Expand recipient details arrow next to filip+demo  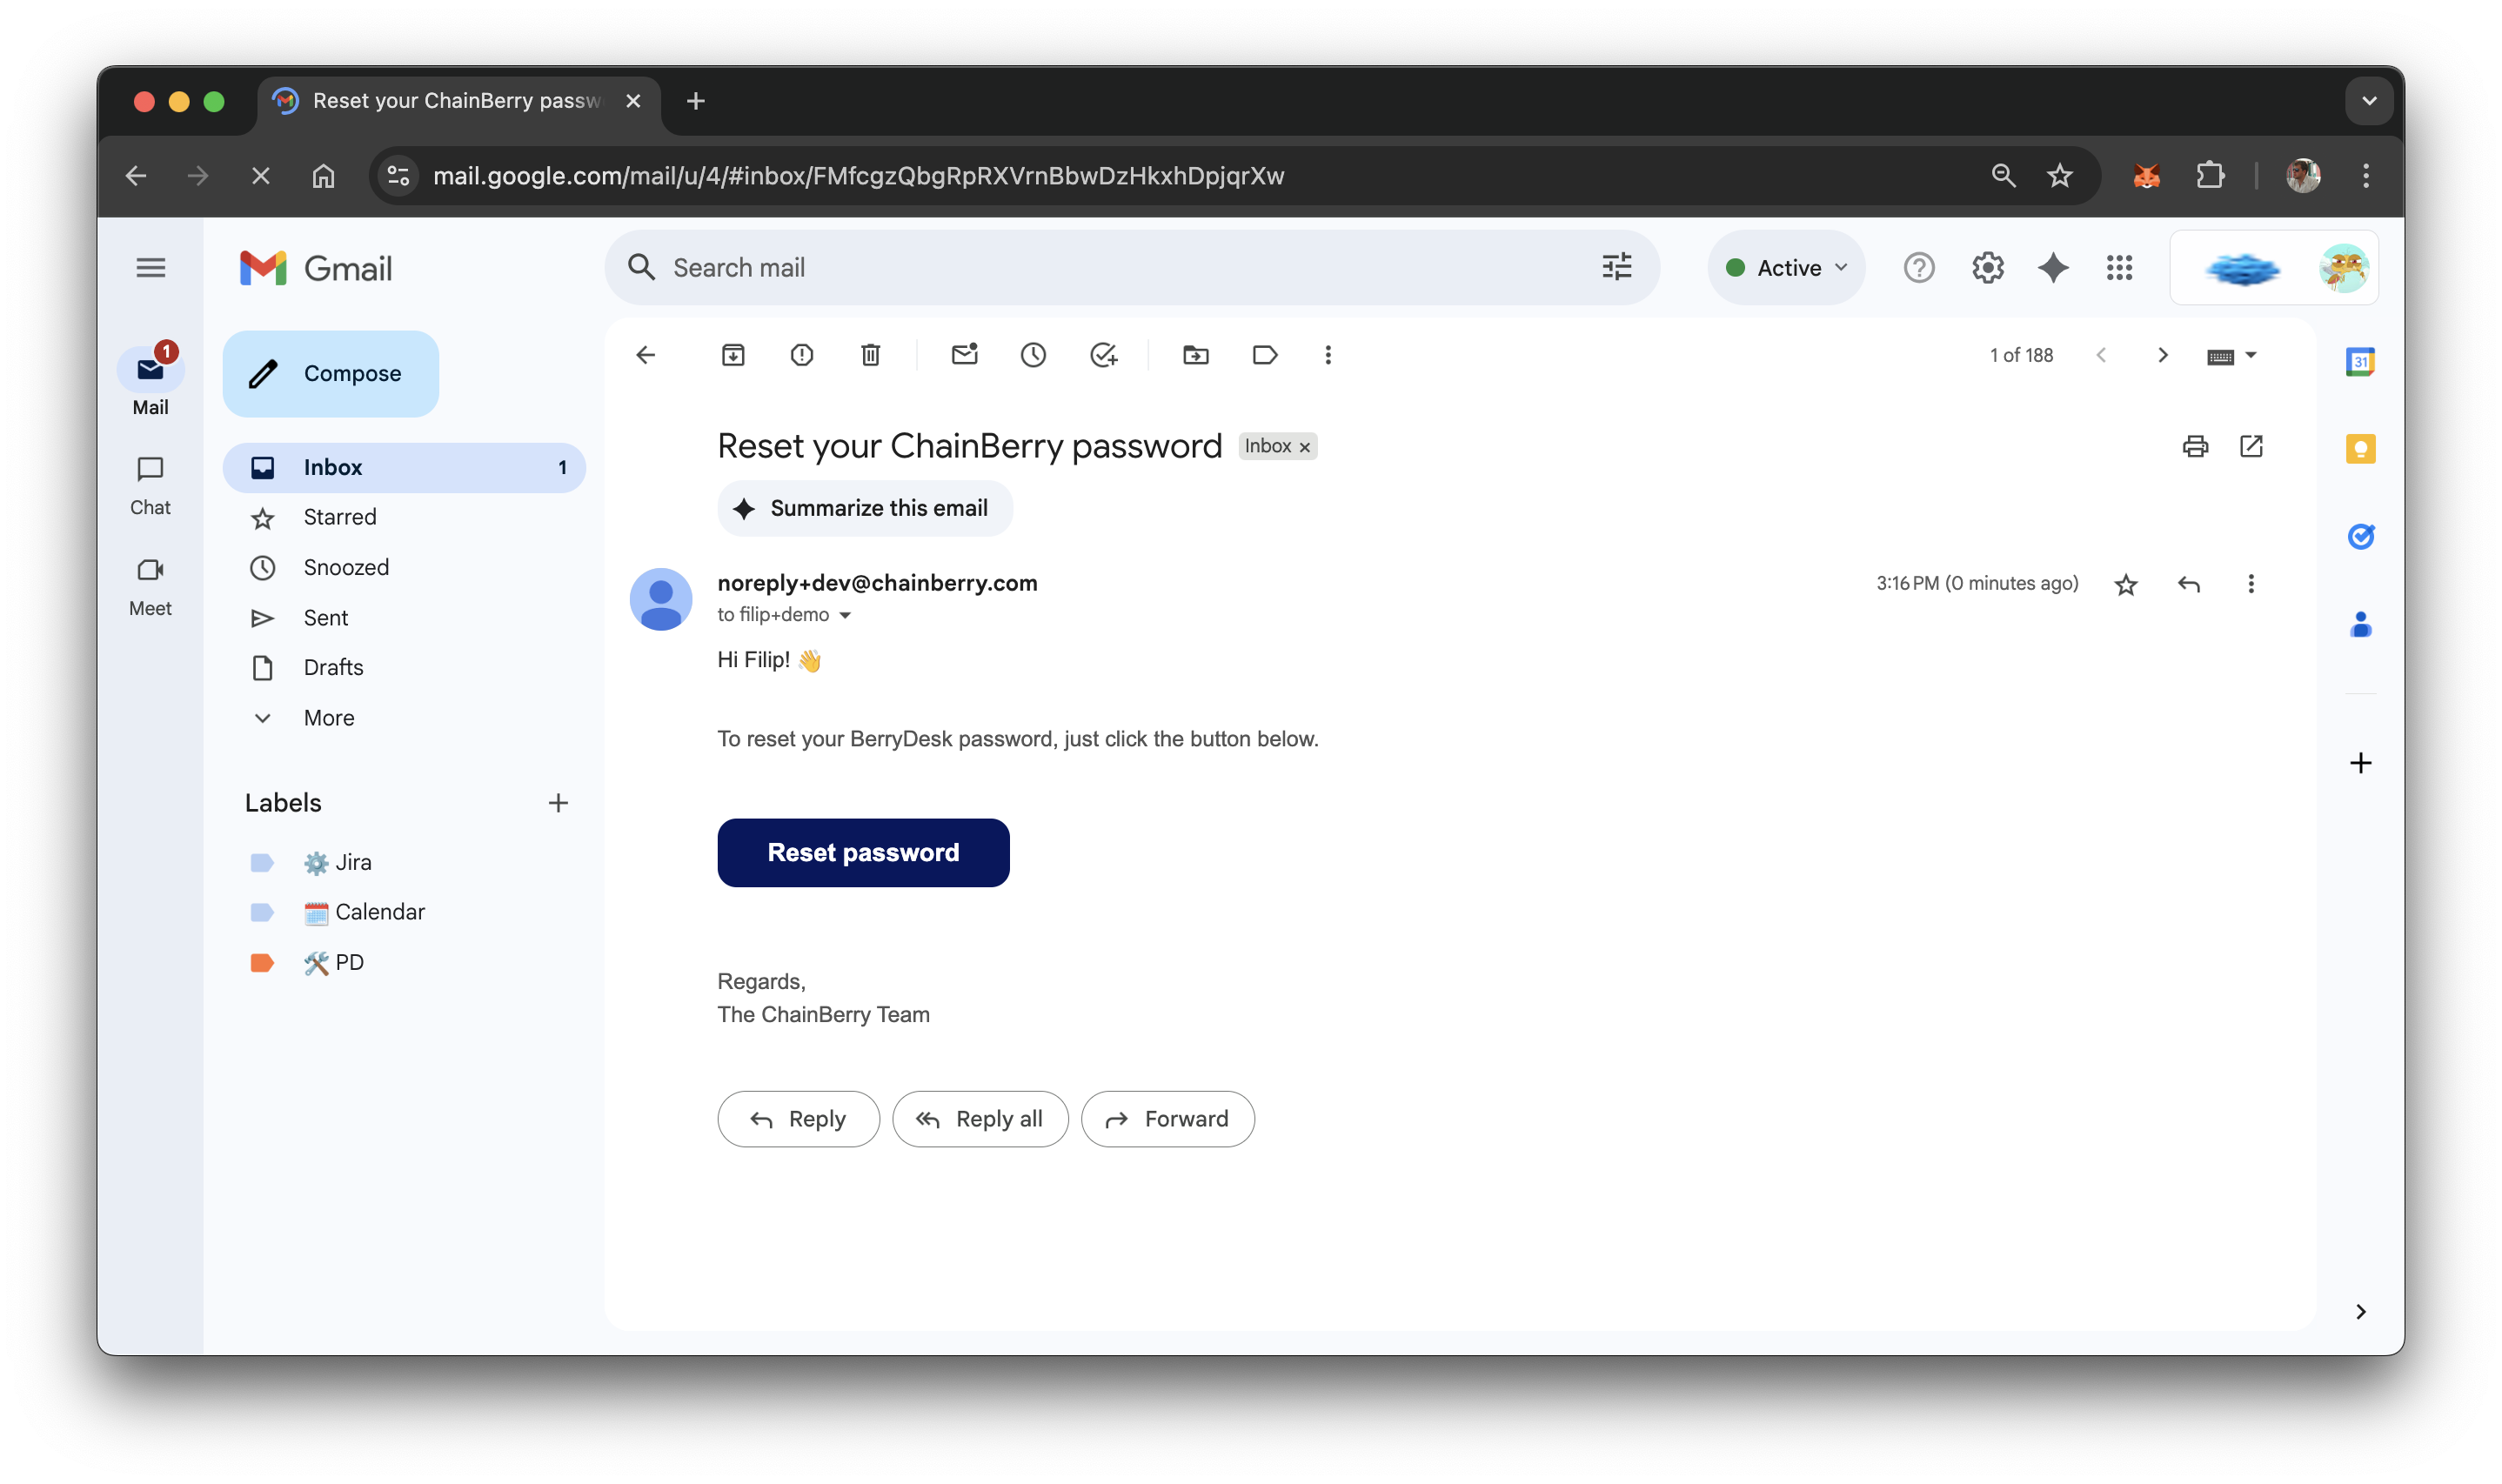tap(845, 616)
